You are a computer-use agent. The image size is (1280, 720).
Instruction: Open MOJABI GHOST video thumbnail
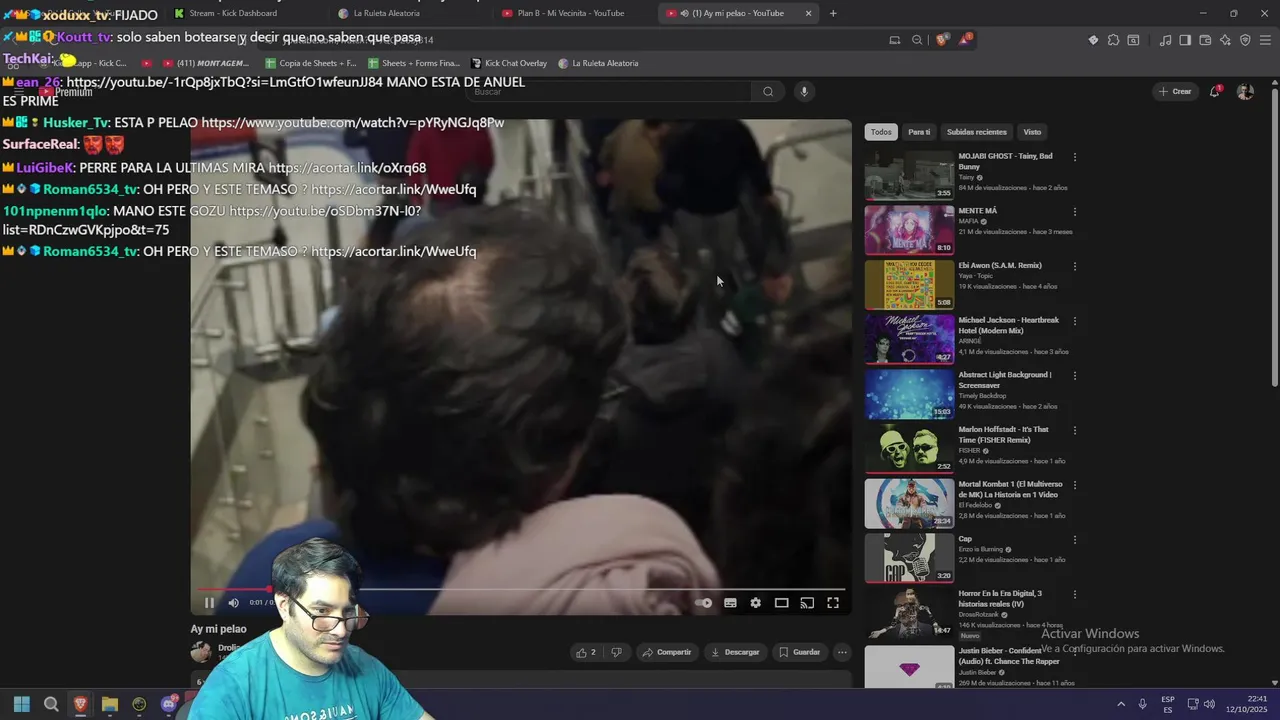tap(909, 175)
